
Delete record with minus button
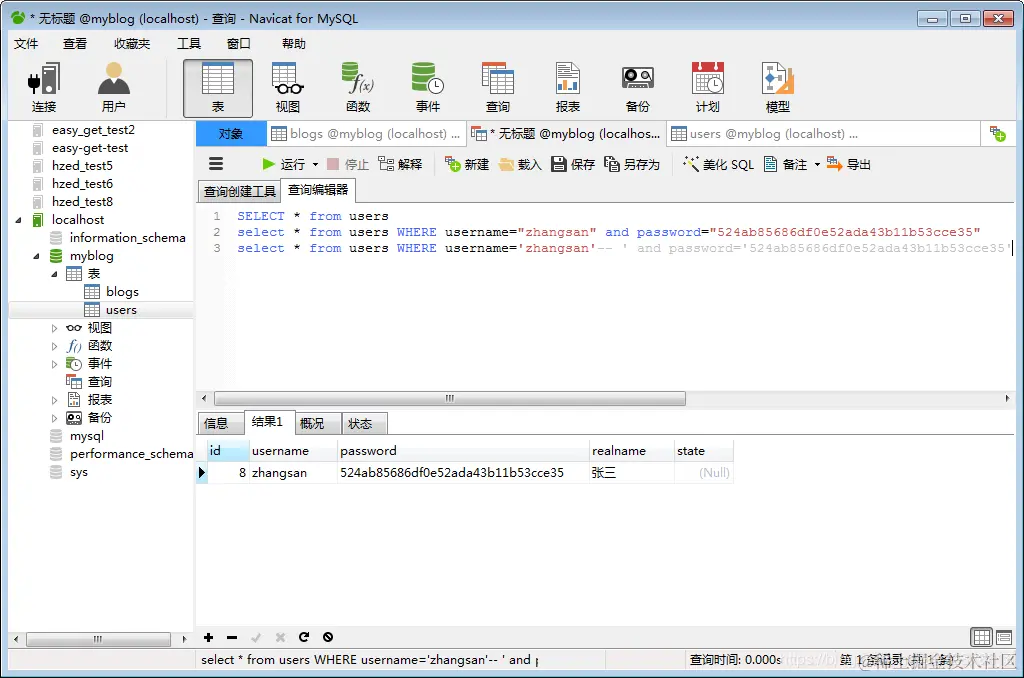(x=232, y=637)
